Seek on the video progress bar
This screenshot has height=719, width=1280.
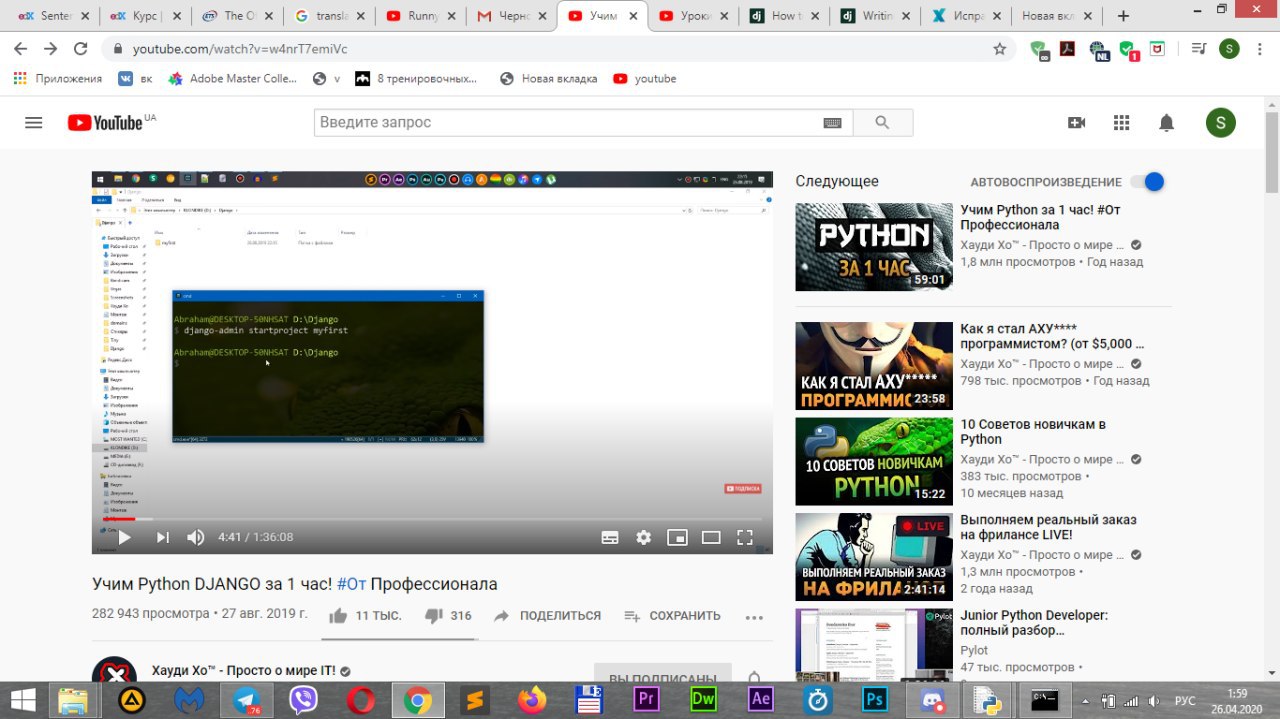click(x=432, y=519)
